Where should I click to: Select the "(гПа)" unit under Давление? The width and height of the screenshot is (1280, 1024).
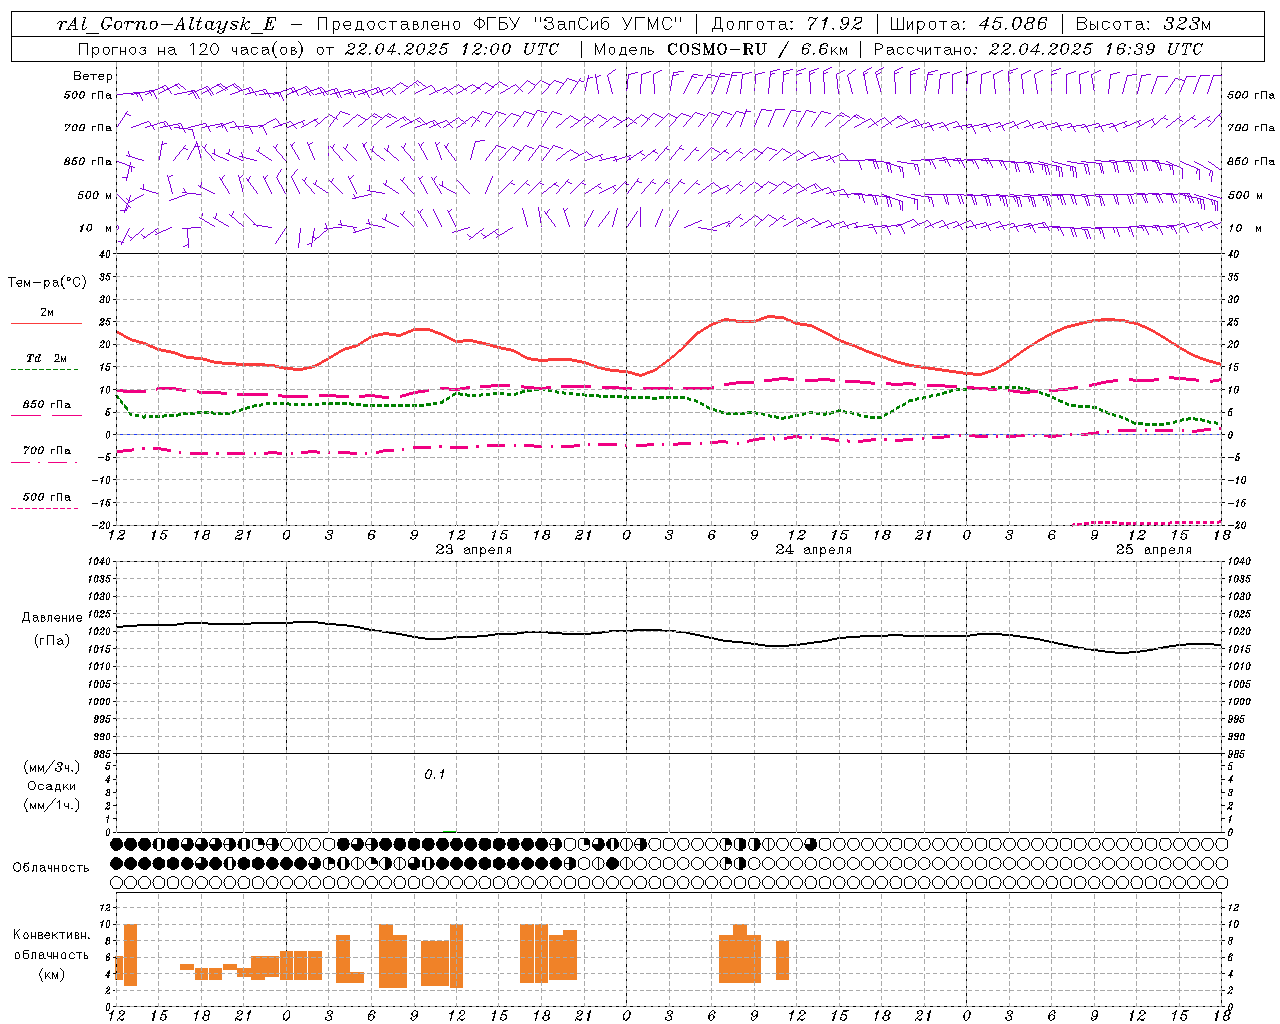click(52, 640)
